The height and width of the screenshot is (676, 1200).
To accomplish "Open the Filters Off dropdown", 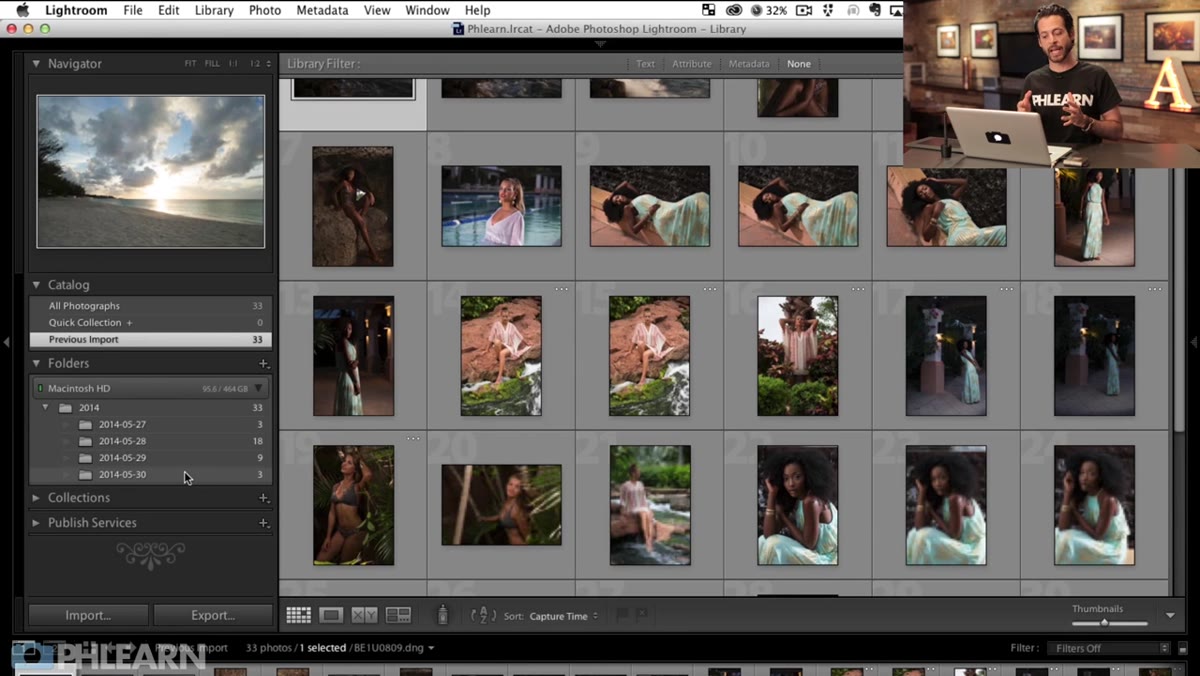I will pyautogui.click(x=1108, y=648).
